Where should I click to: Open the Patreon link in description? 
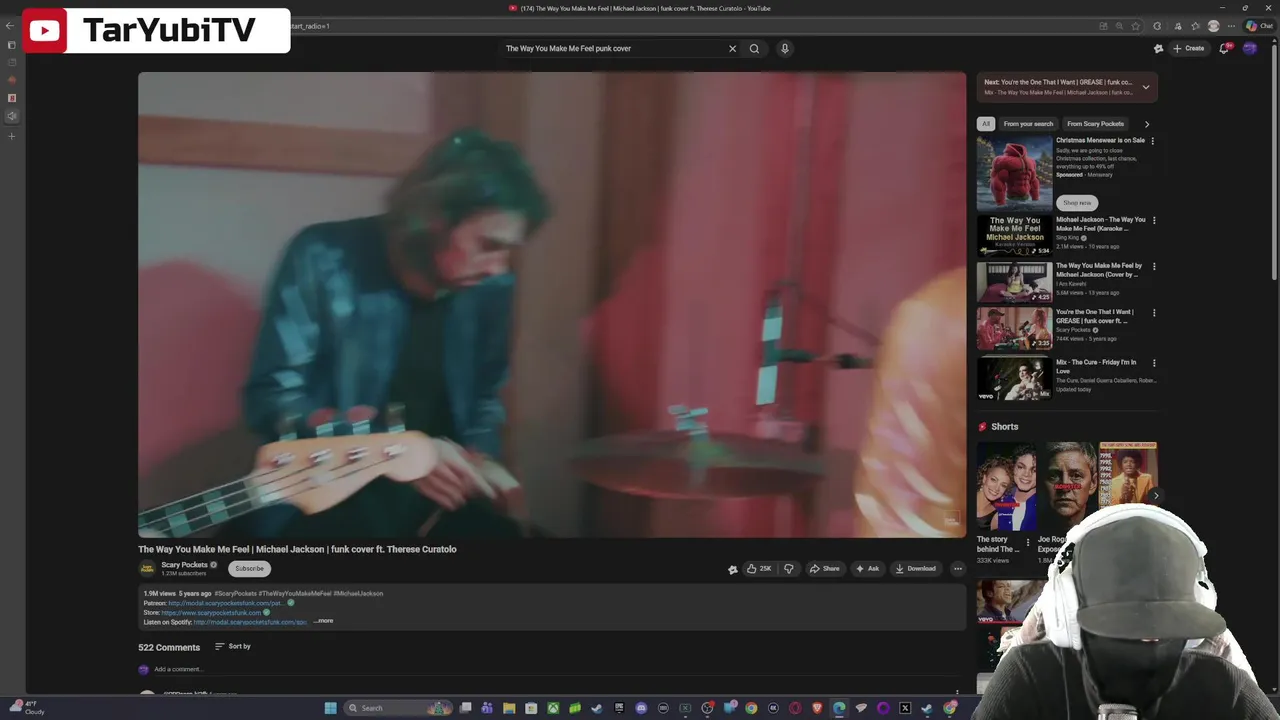[226, 603]
